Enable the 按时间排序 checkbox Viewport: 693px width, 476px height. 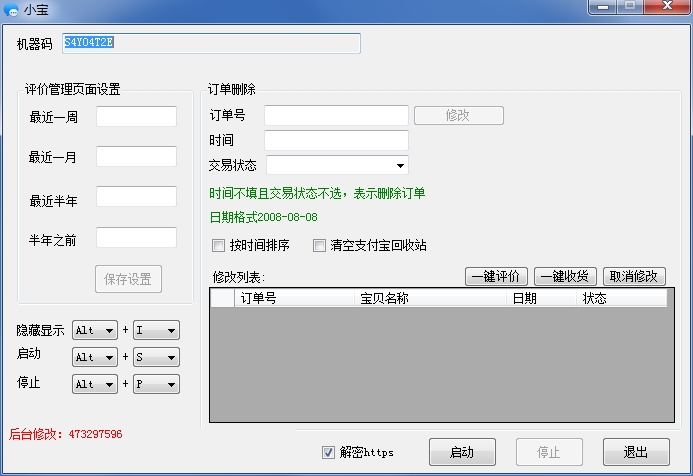click(218, 245)
